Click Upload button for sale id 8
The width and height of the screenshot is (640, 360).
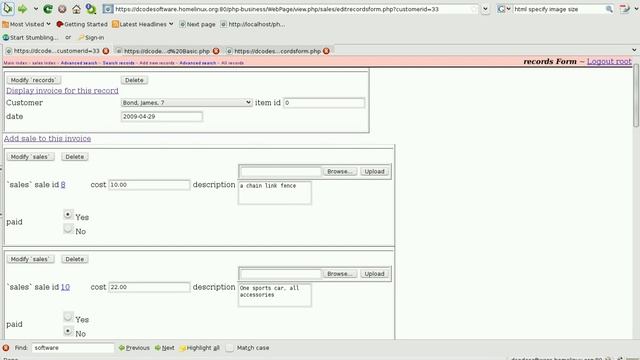pyautogui.click(x=374, y=171)
